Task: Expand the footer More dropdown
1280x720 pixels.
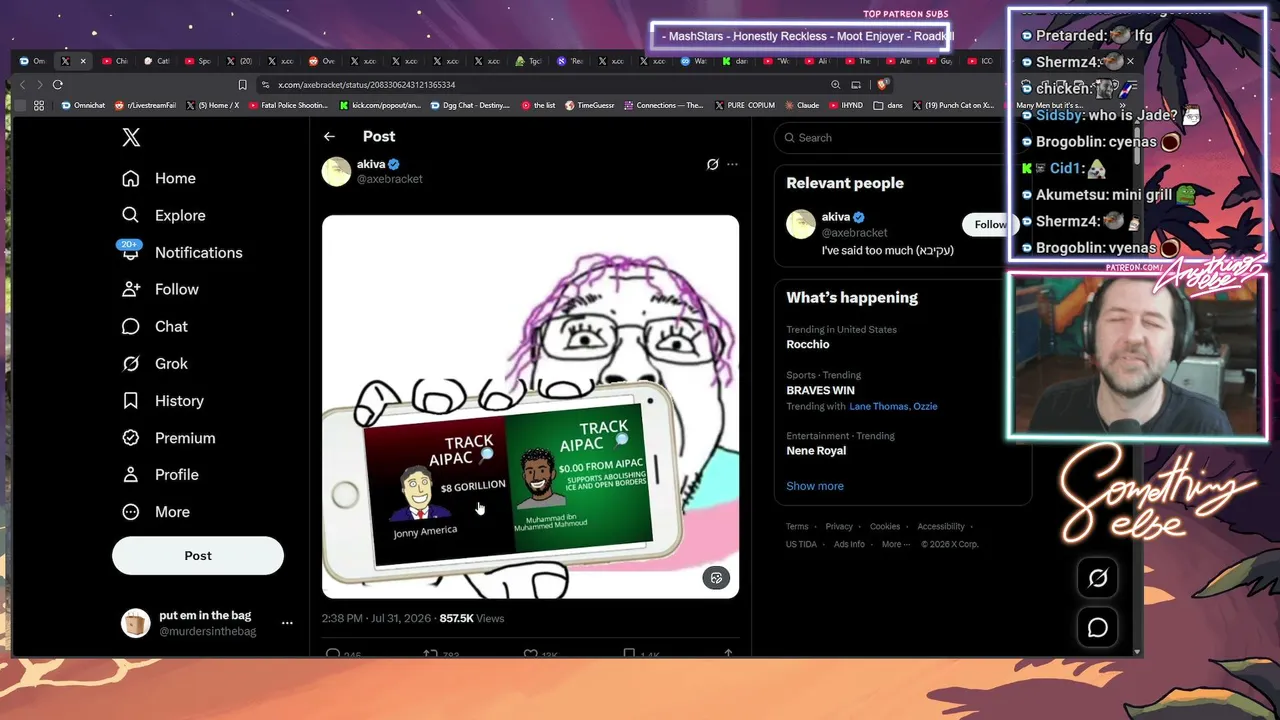Action: (896, 545)
